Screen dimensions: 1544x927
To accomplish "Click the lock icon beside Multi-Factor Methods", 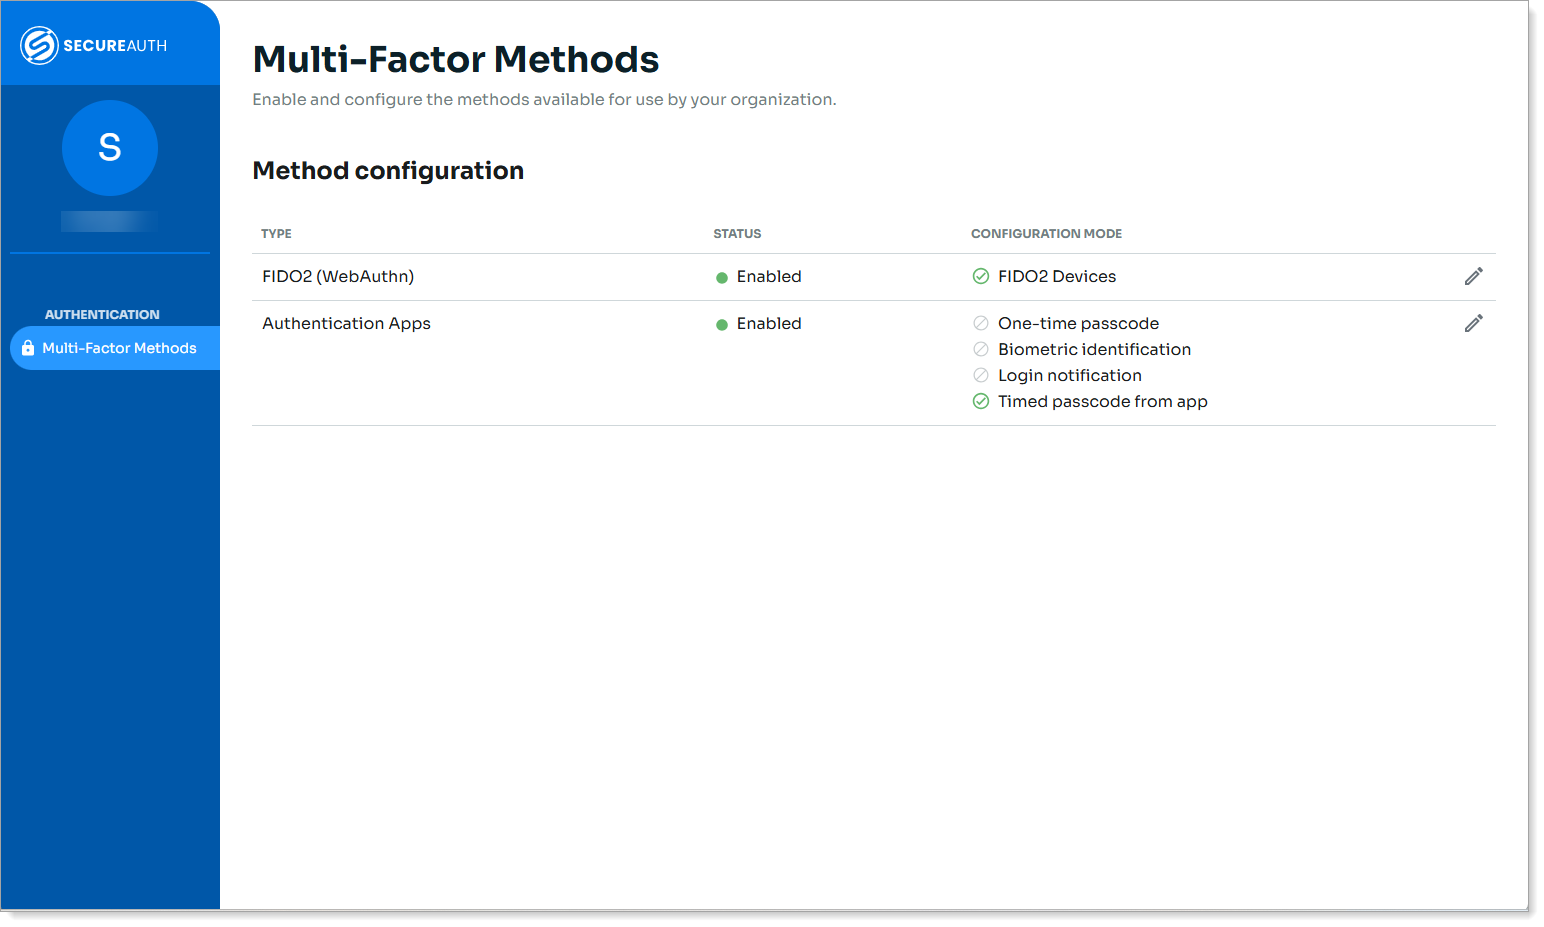I will pyautogui.click(x=28, y=348).
